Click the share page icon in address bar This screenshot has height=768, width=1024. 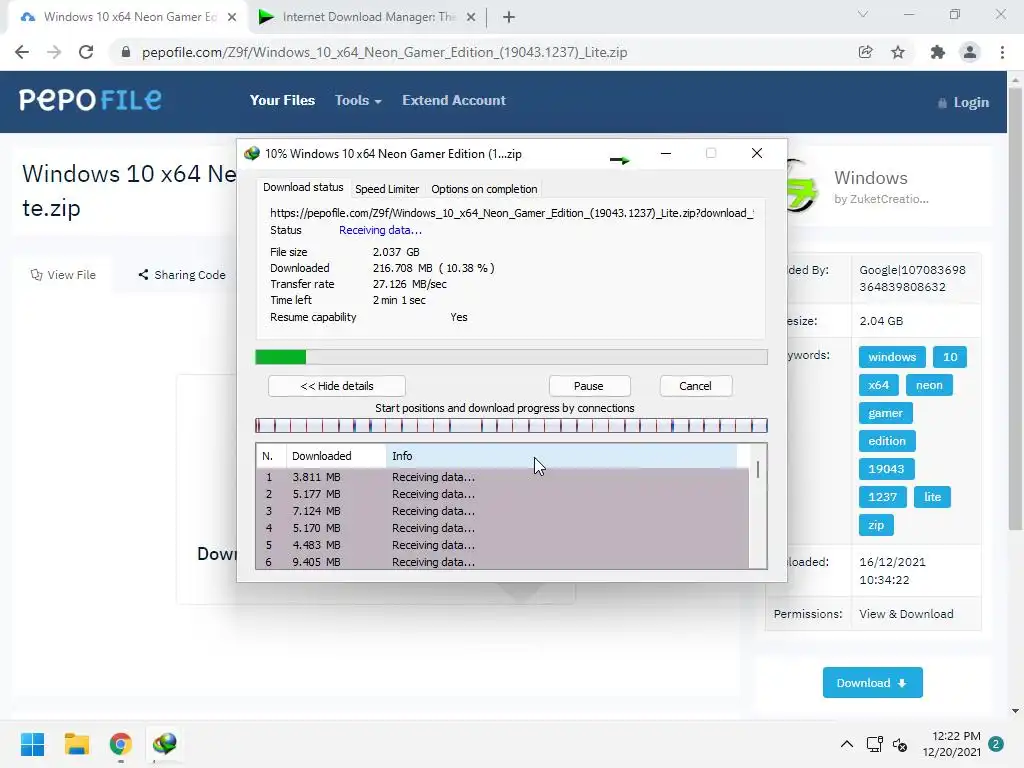click(x=865, y=52)
